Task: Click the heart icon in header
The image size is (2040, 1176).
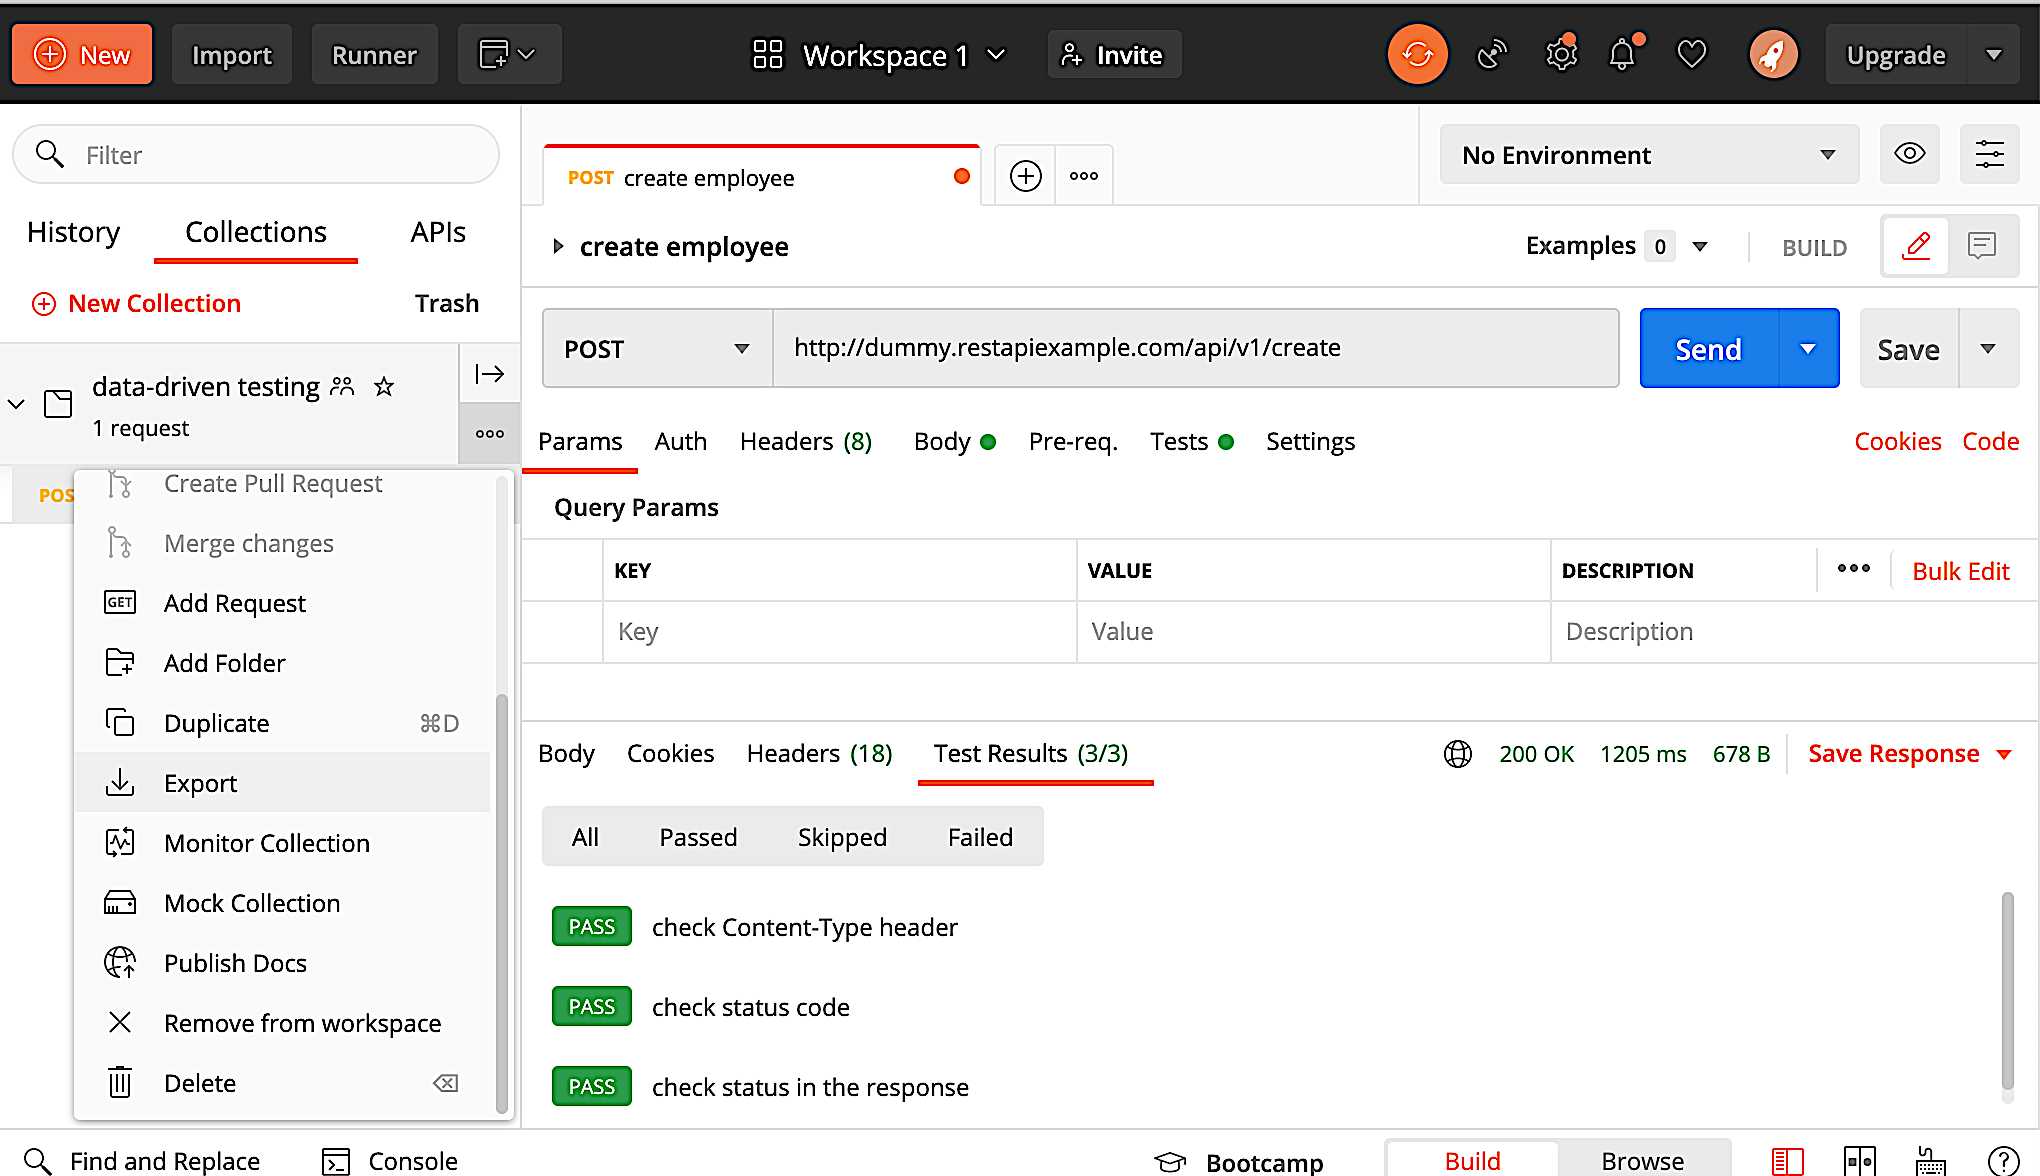Action: tap(1691, 54)
